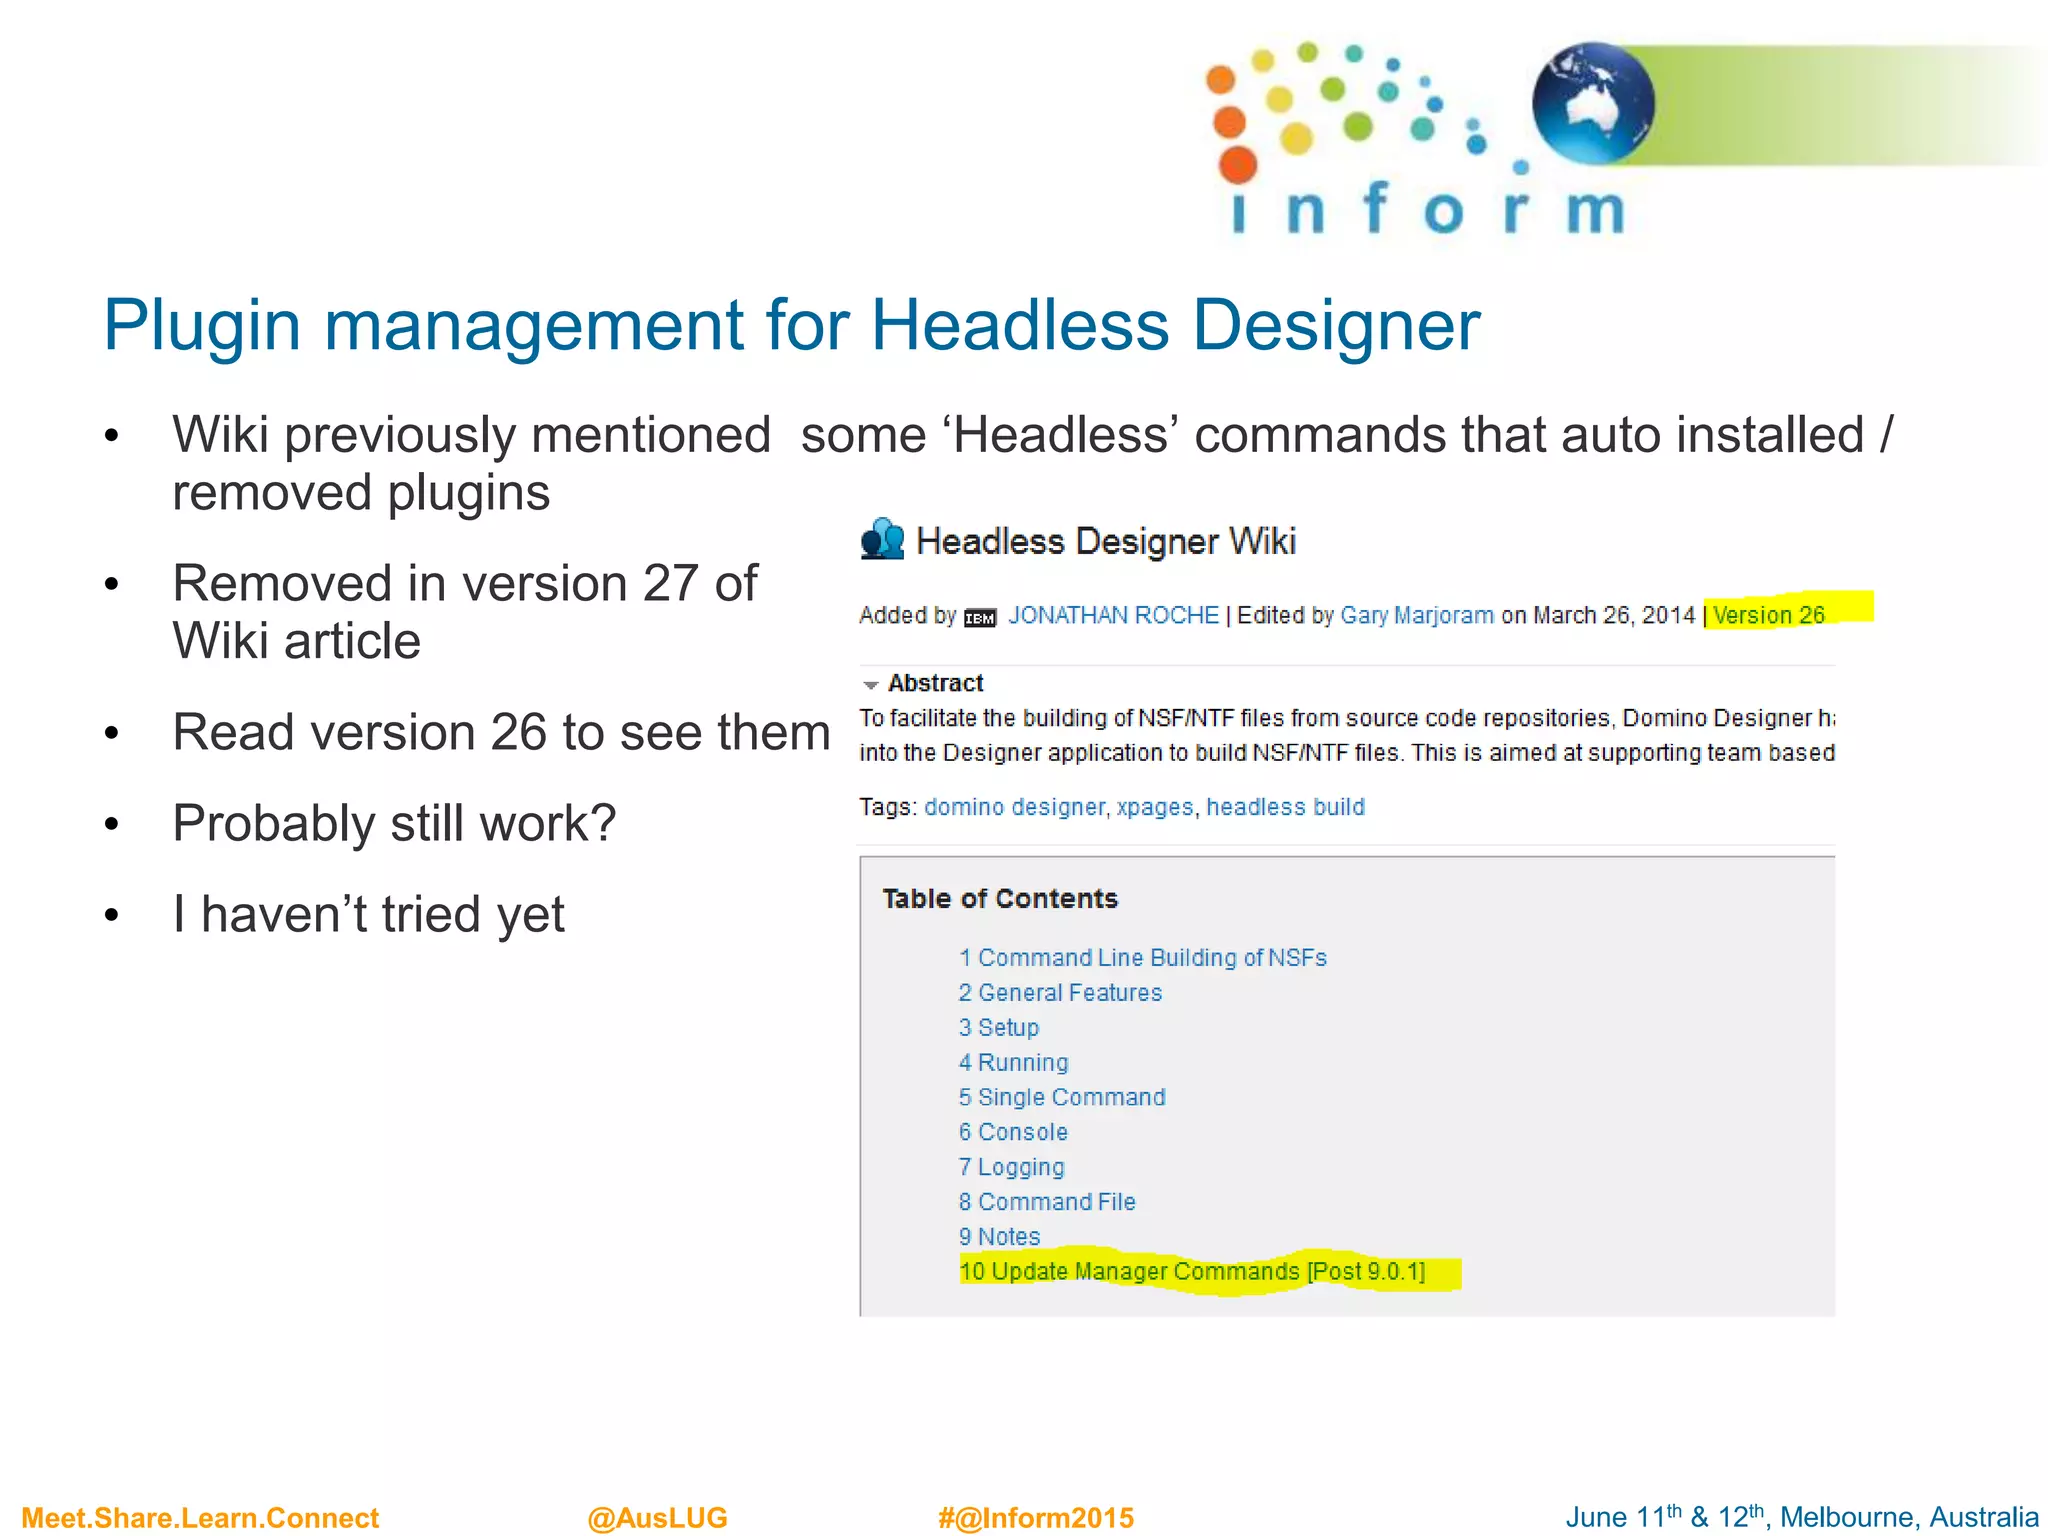Screen dimensions: 2048x1536
Task: Click the Plugin management slide title
Action: point(791,325)
